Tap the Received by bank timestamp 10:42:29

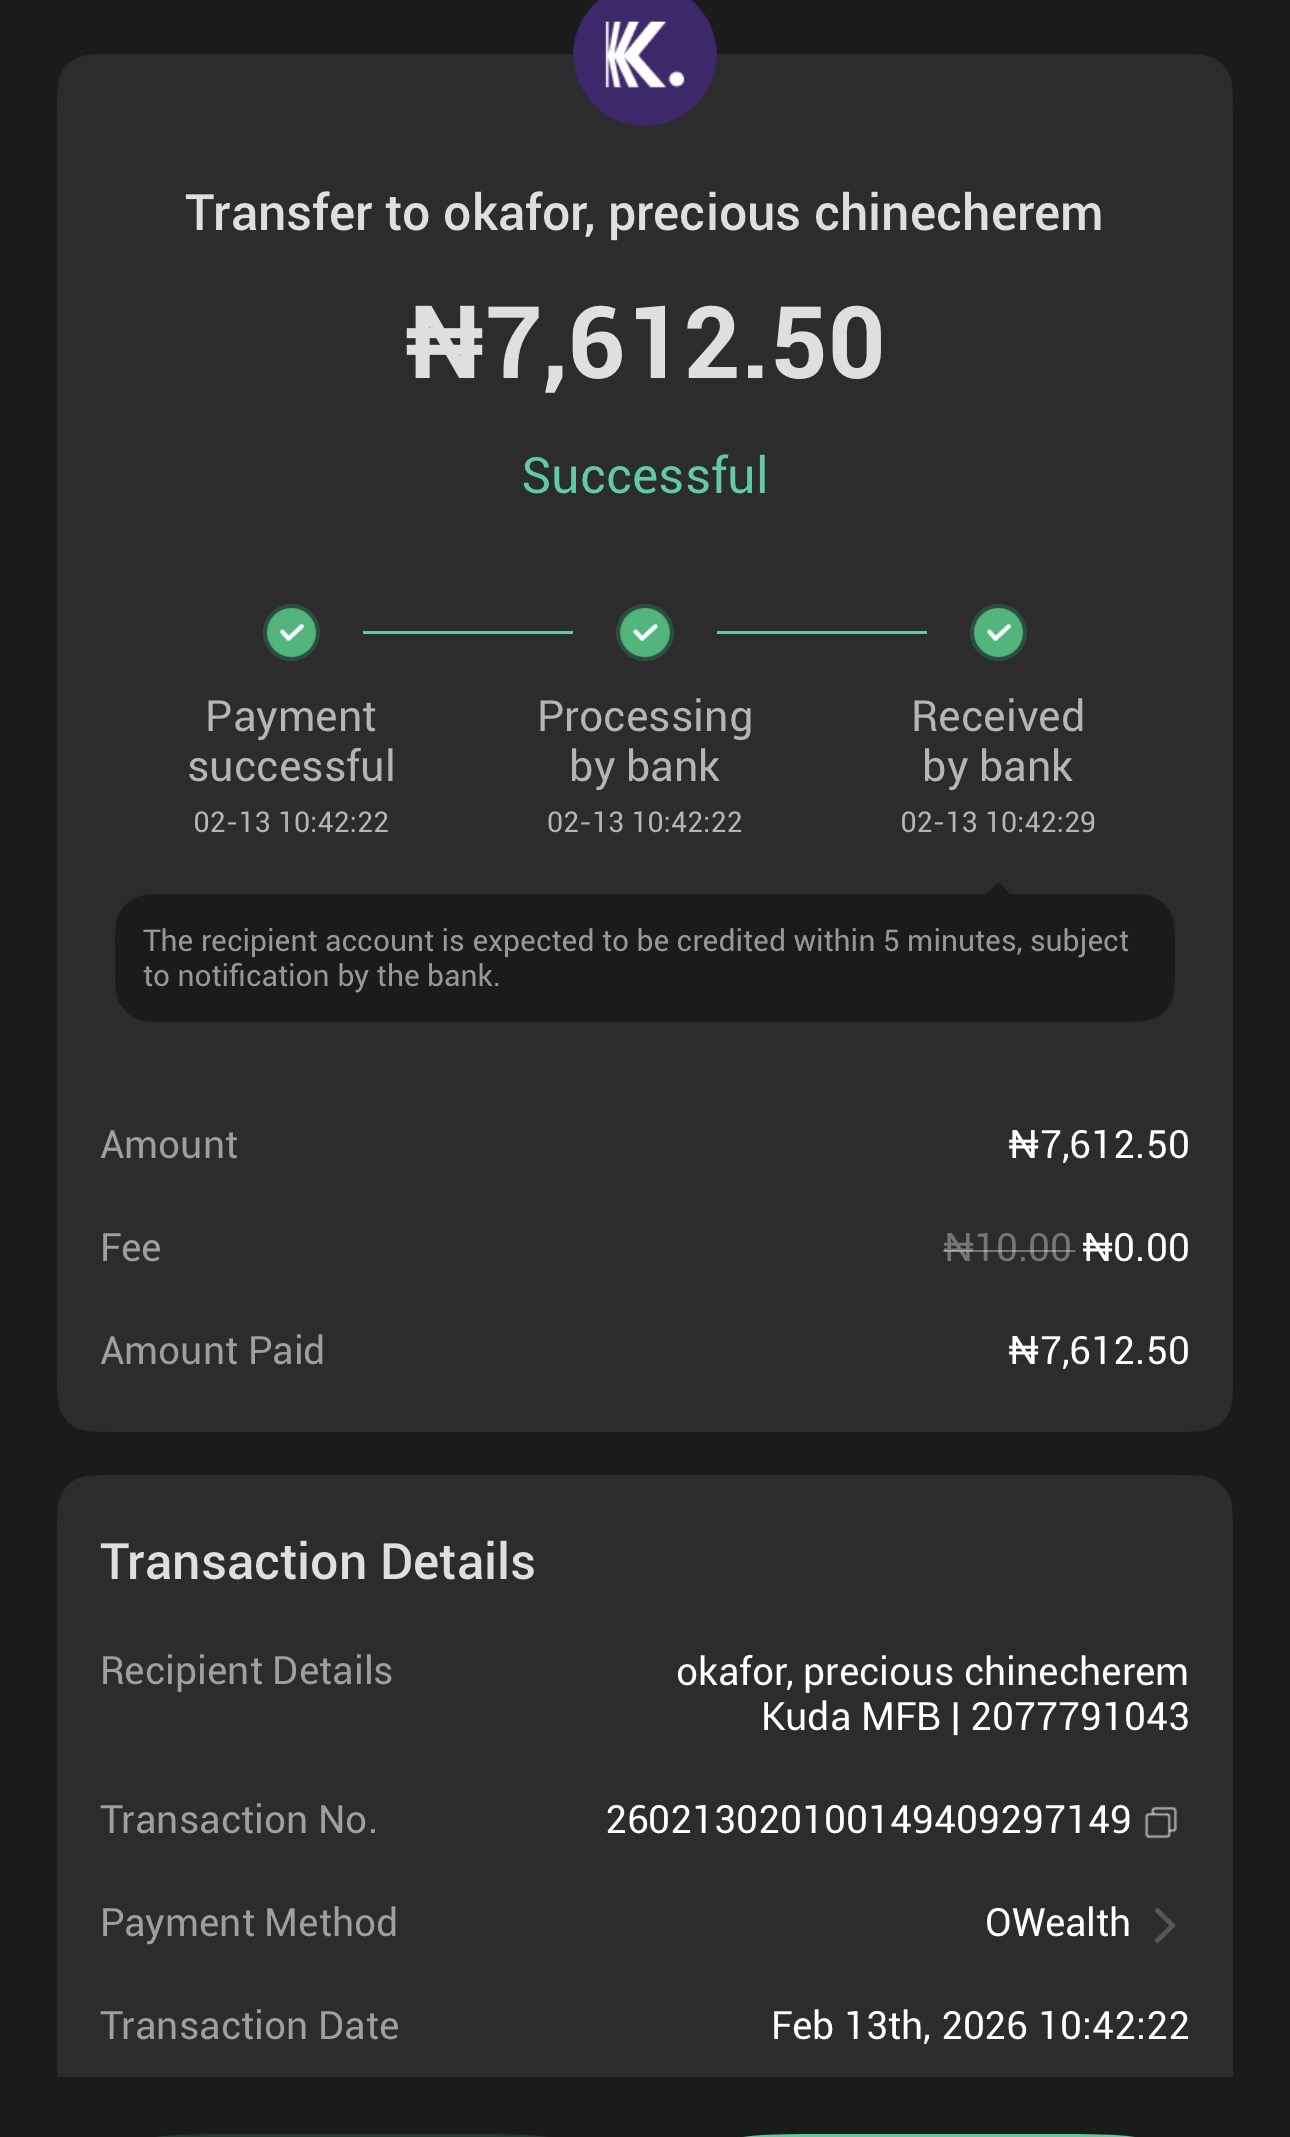click(998, 822)
